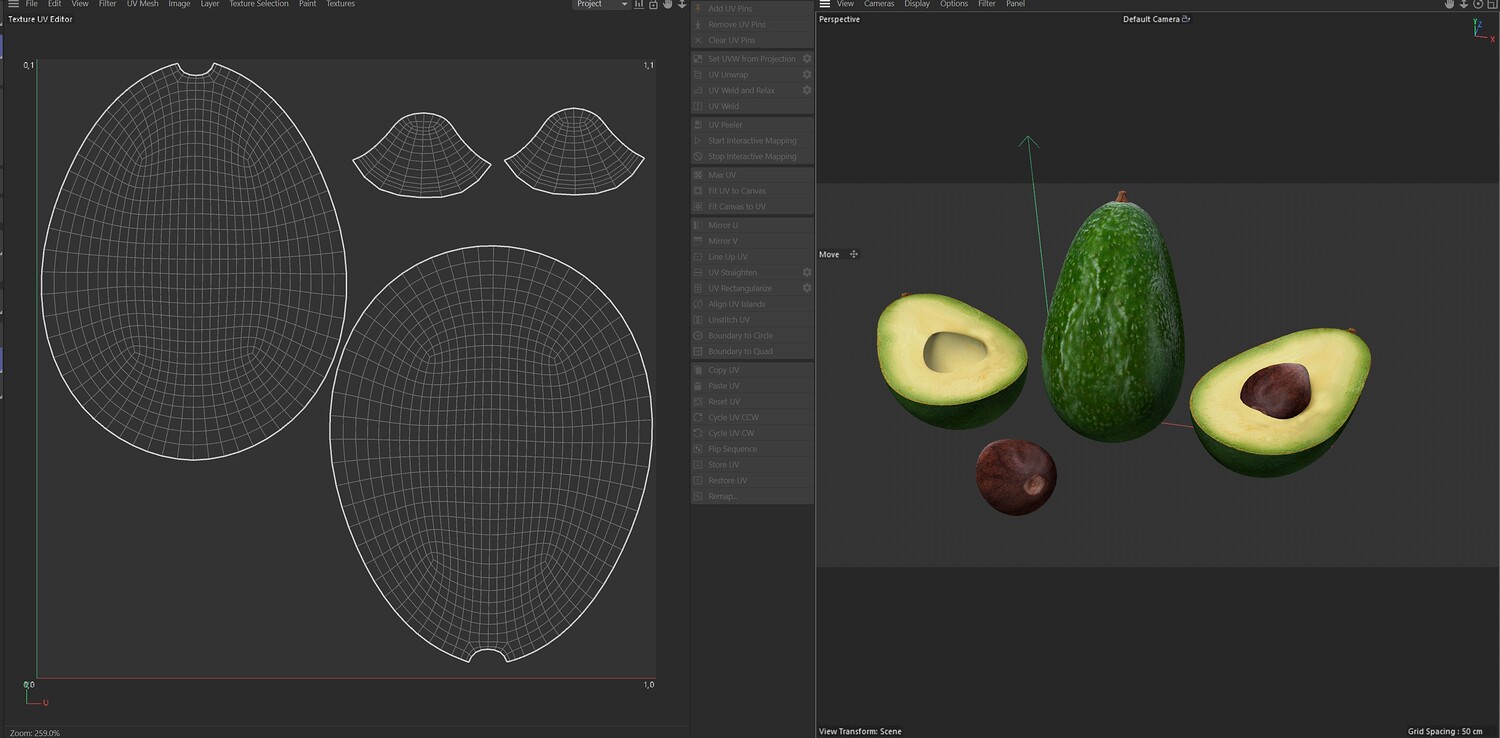The width and height of the screenshot is (1500, 738).
Task: Click the Cycle UV CCW icon
Action: [698, 418]
